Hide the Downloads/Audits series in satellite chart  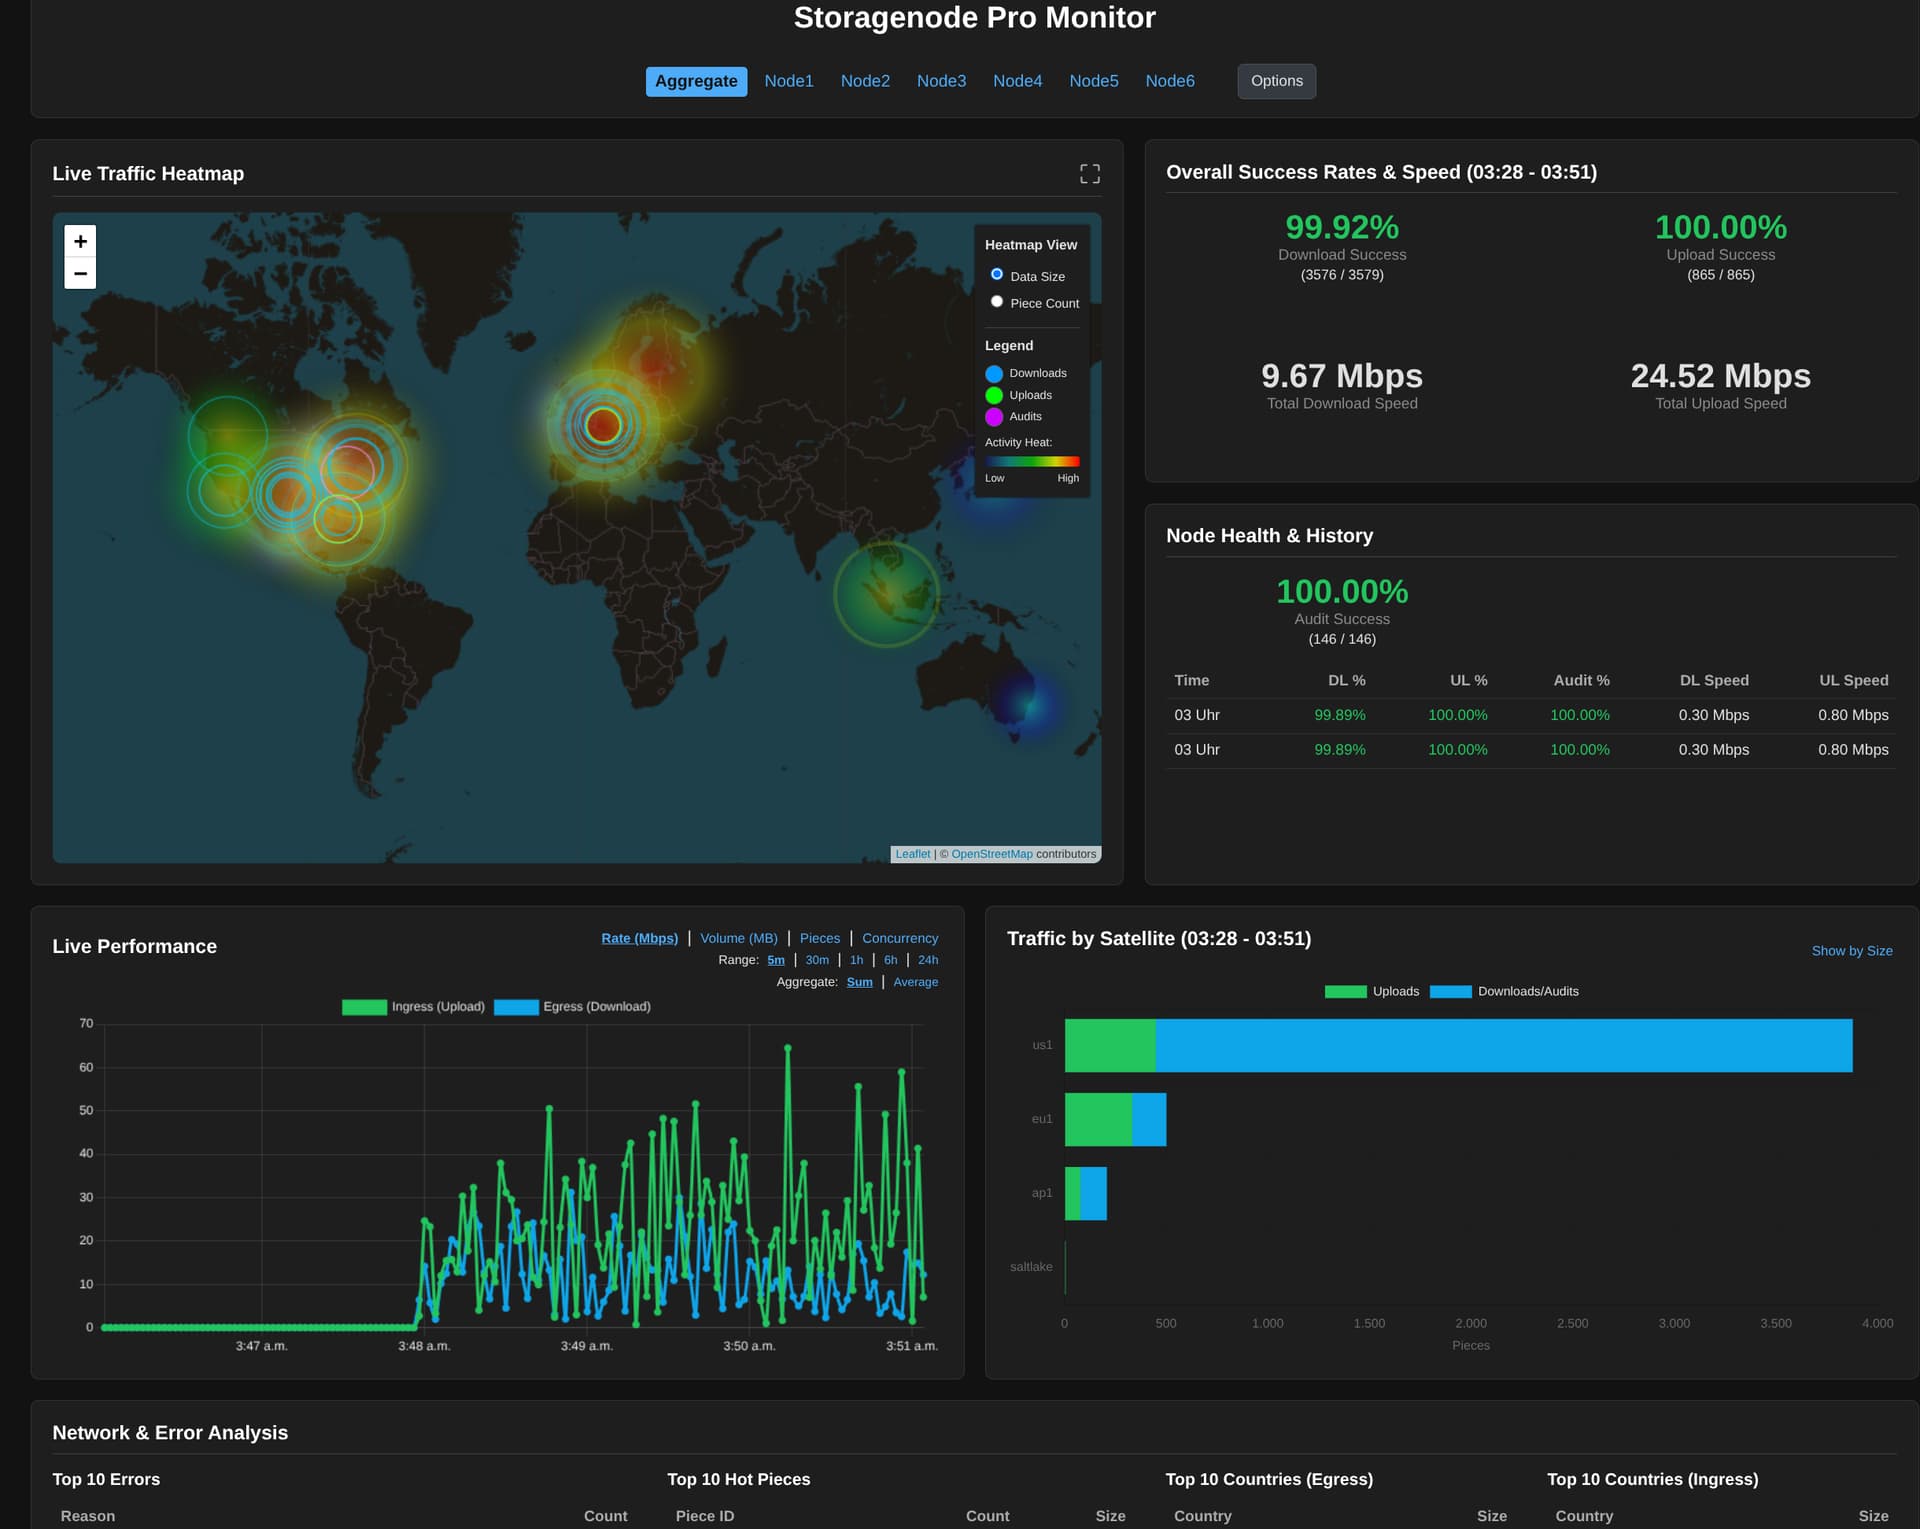[1450, 992]
